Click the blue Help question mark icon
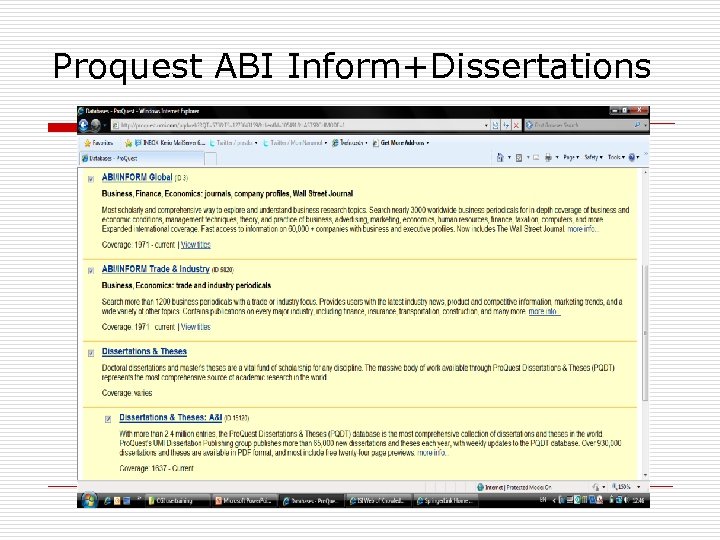The width and height of the screenshot is (720, 540). 632,157
